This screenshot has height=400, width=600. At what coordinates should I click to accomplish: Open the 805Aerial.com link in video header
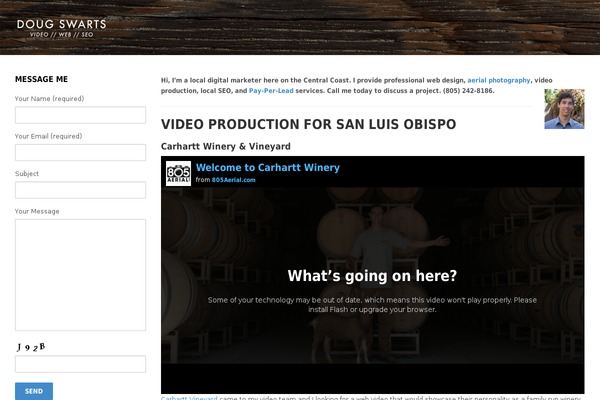click(x=233, y=180)
